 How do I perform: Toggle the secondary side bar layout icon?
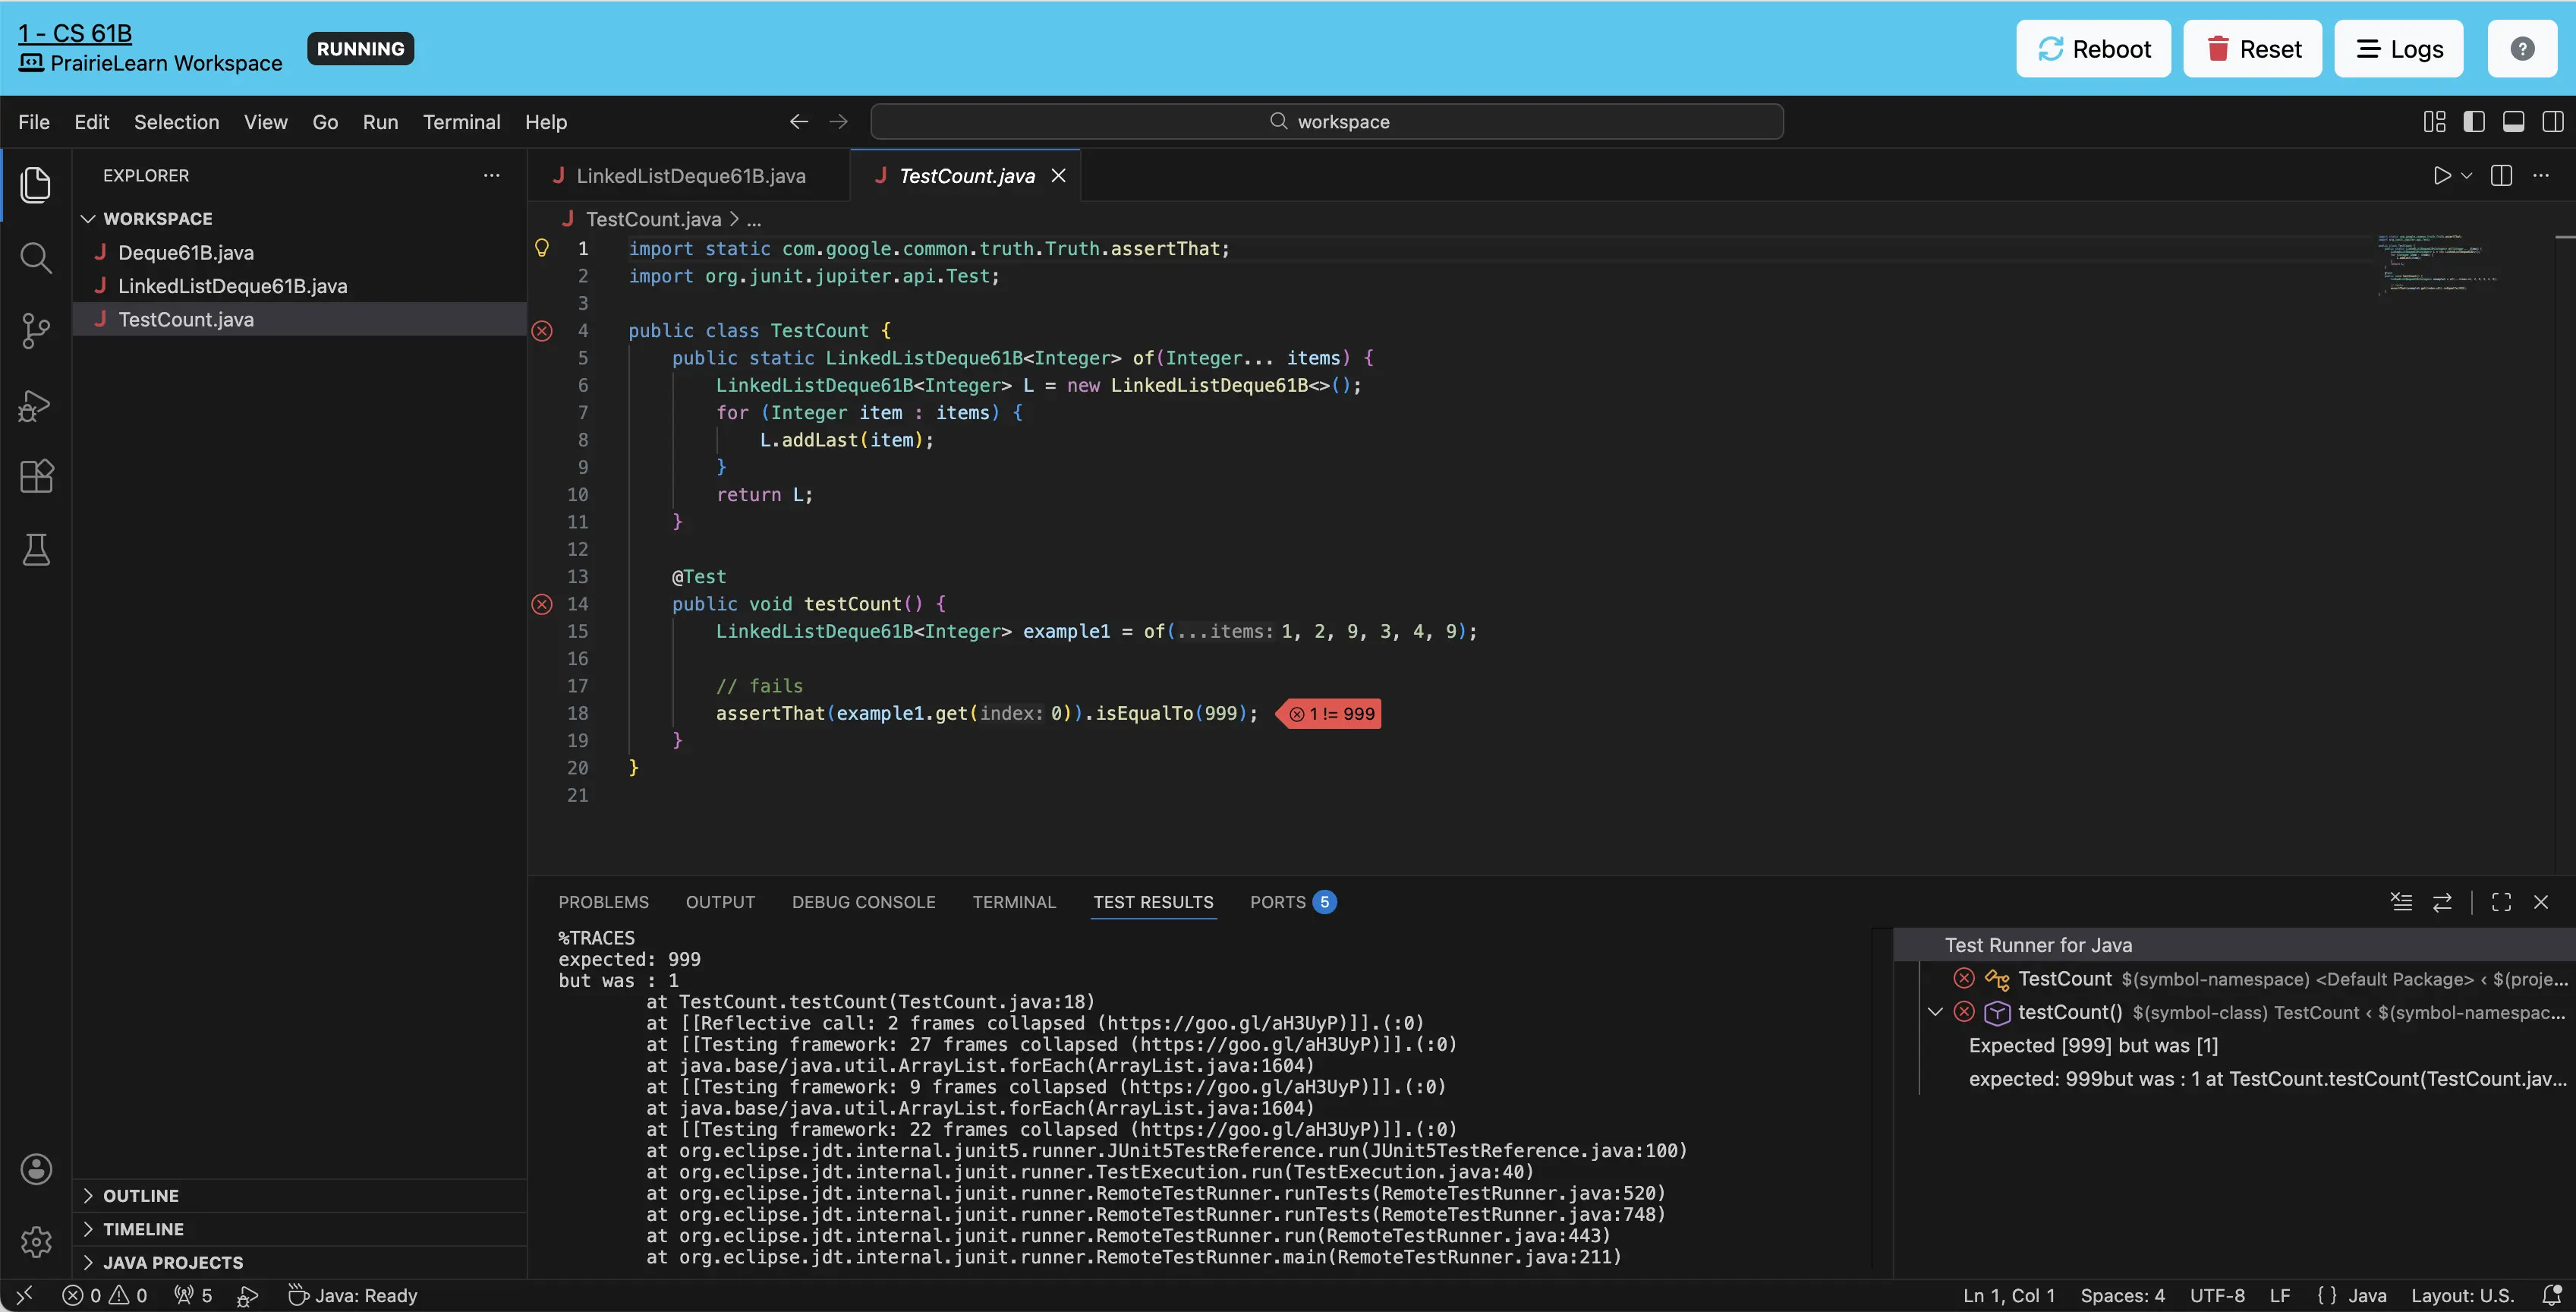(x=2552, y=122)
